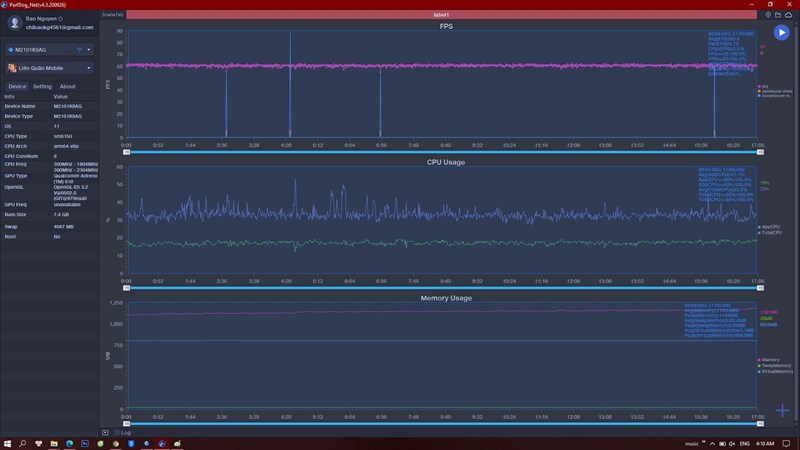Start recording with the blue play button
The width and height of the screenshot is (800, 450).
tap(781, 33)
